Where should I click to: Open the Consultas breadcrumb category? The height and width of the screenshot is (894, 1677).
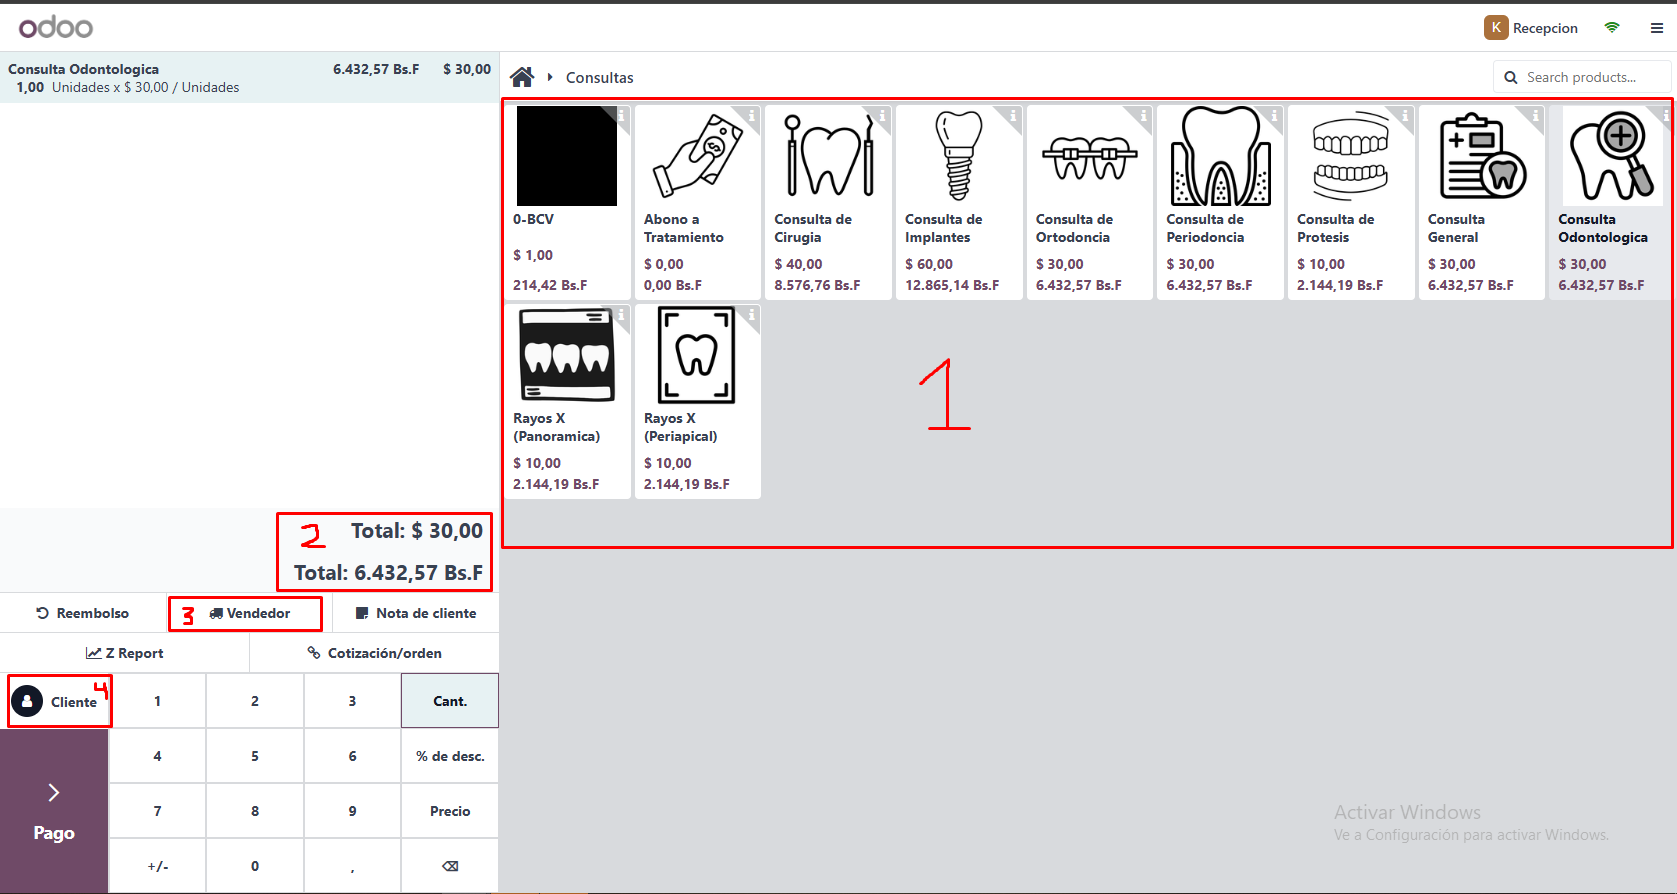coord(599,77)
